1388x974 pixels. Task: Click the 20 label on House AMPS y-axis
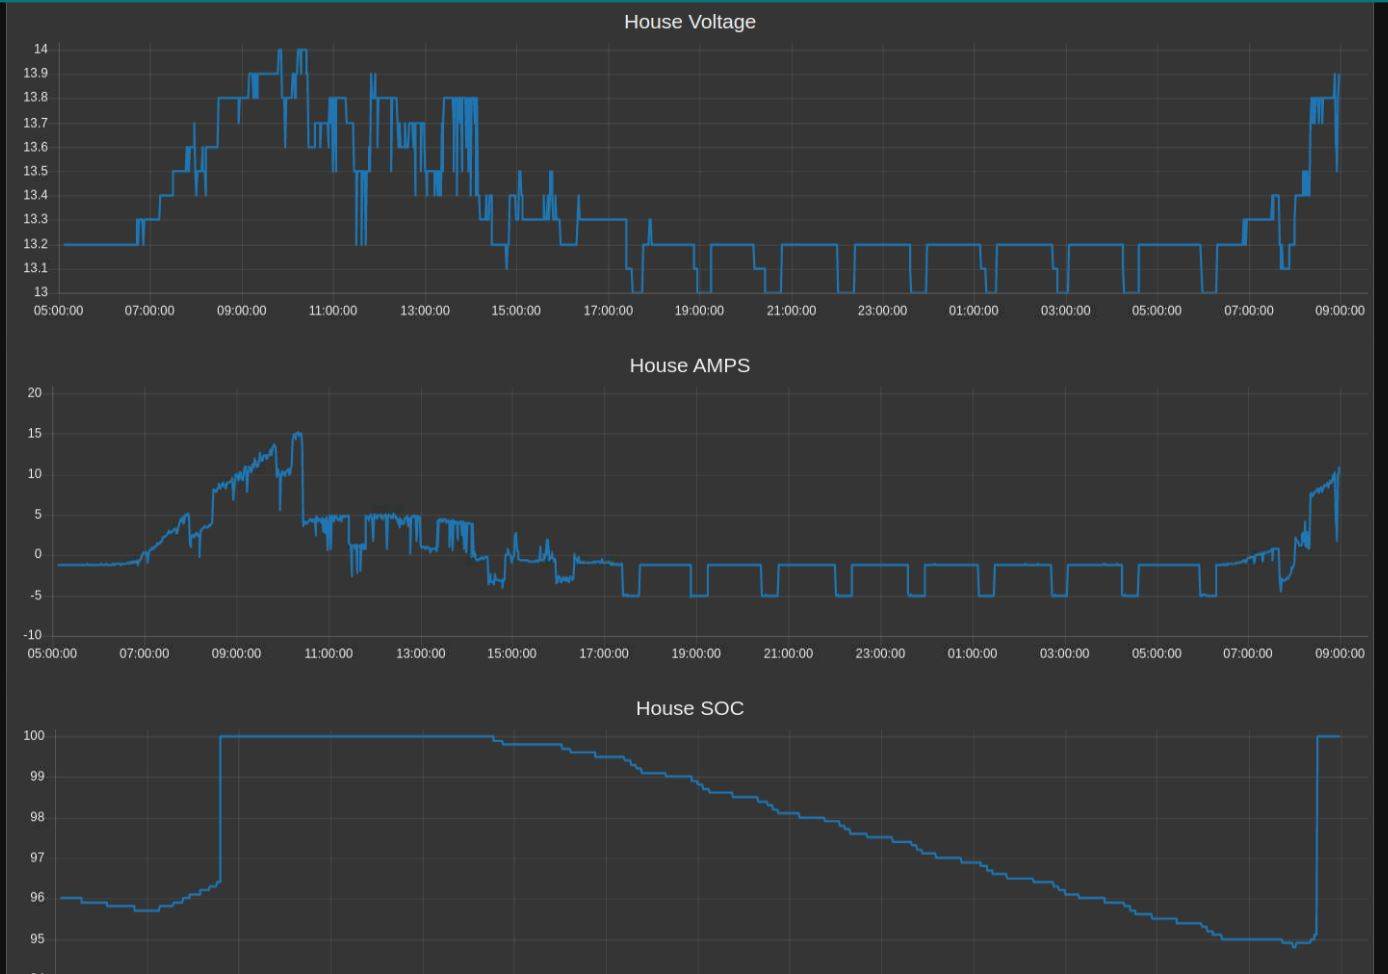[35, 393]
